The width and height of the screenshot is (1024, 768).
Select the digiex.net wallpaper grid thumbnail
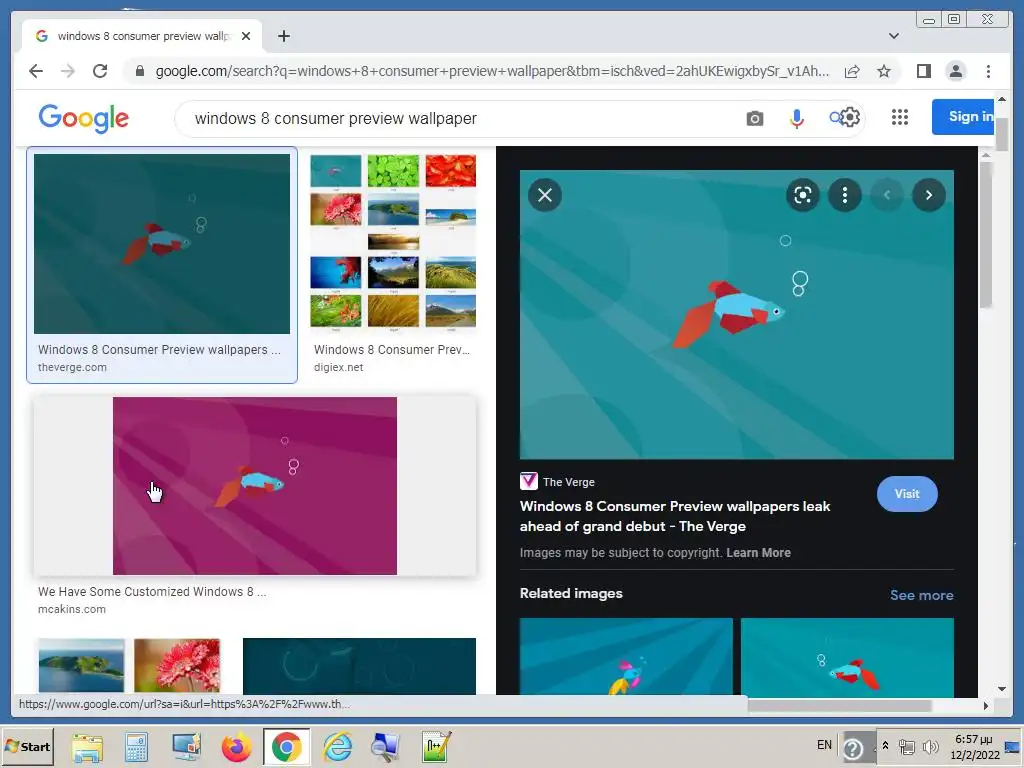click(393, 242)
